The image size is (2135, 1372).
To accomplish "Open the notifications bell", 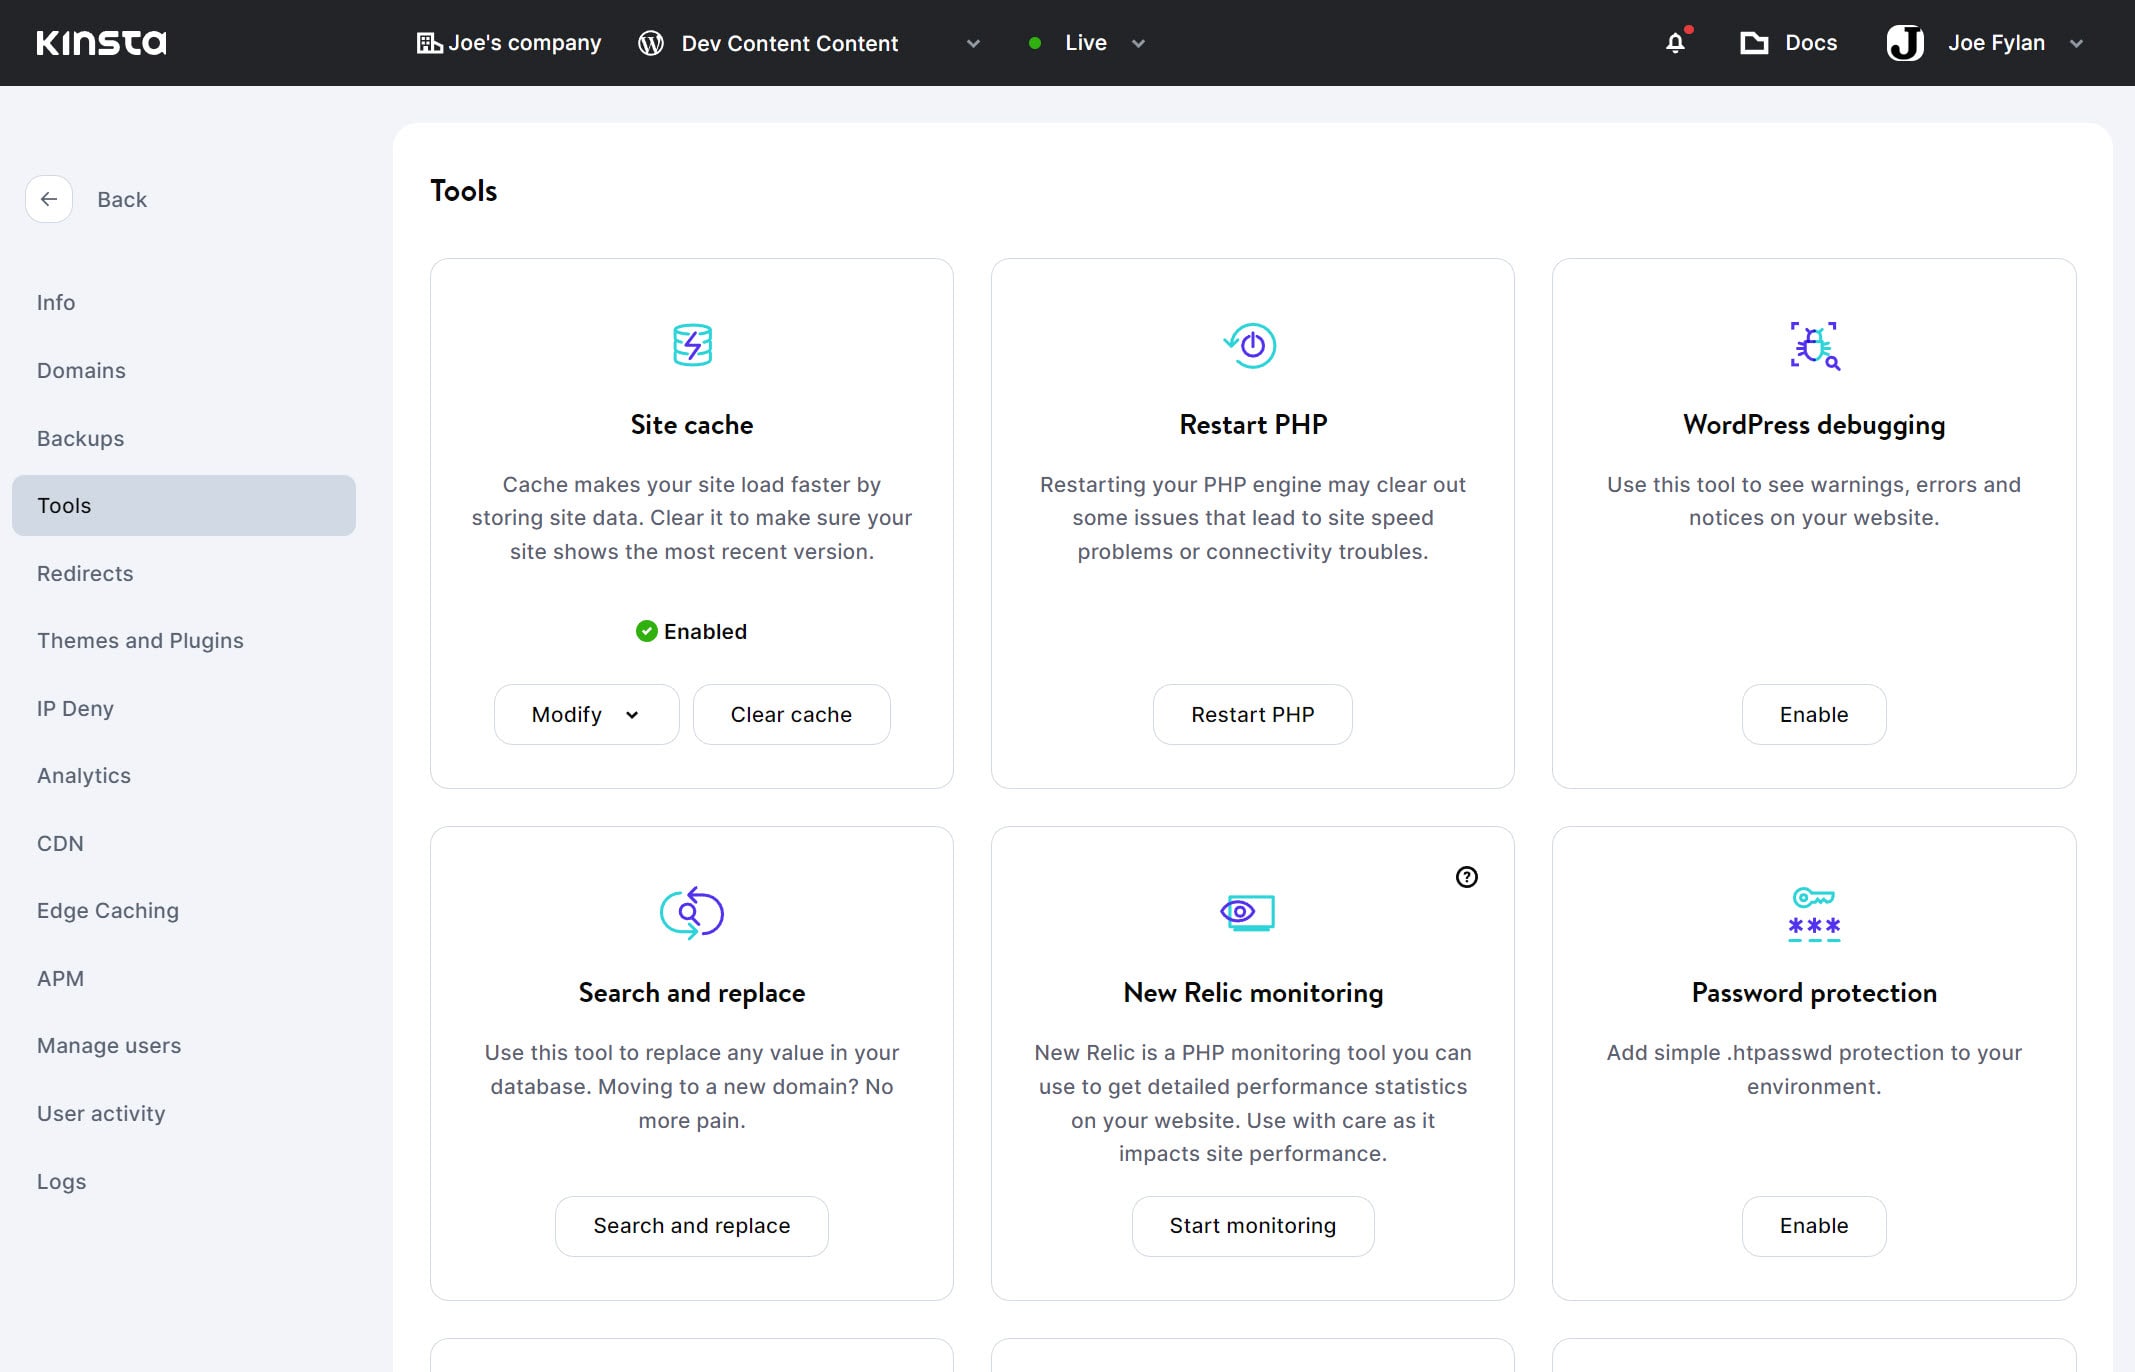I will 1676,43.
